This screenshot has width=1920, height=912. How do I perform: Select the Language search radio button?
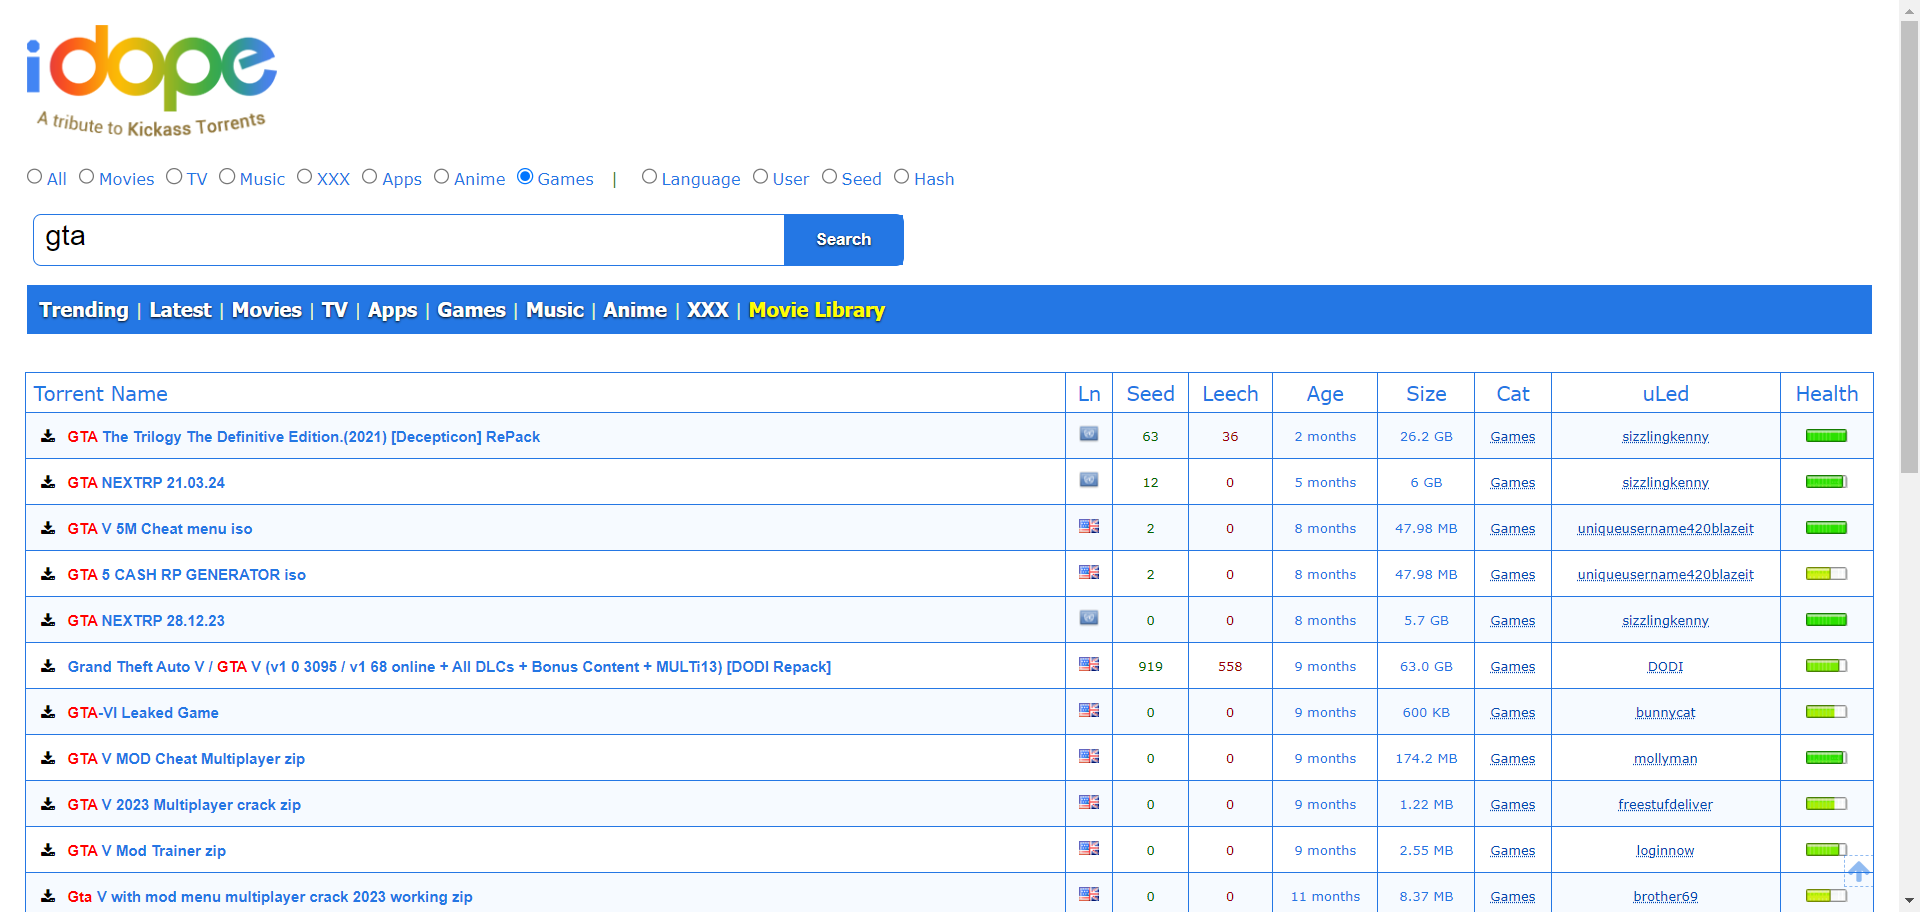click(650, 177)
